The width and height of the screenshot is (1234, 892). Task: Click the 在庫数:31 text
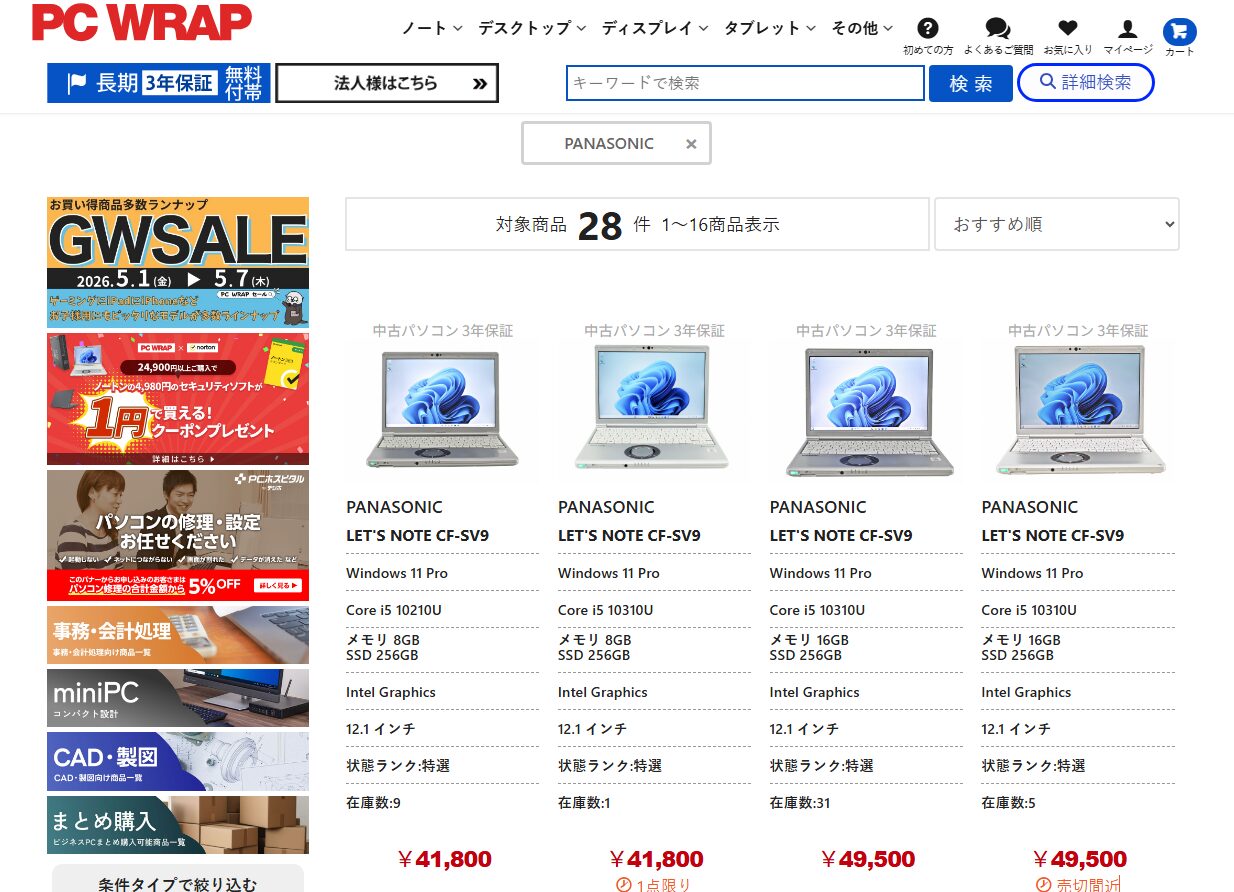point(800,803)
